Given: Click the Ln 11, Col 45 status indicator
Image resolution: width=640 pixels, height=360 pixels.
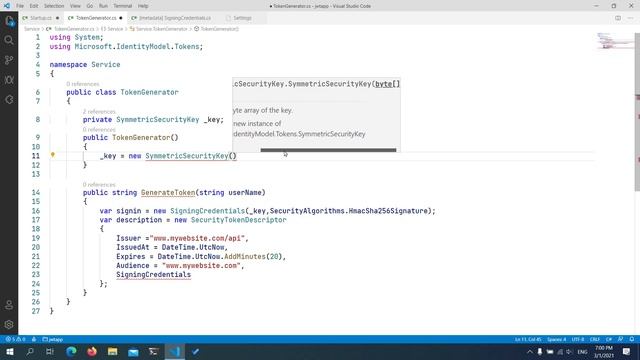Looking at the screenshot, I should [528, 339].
